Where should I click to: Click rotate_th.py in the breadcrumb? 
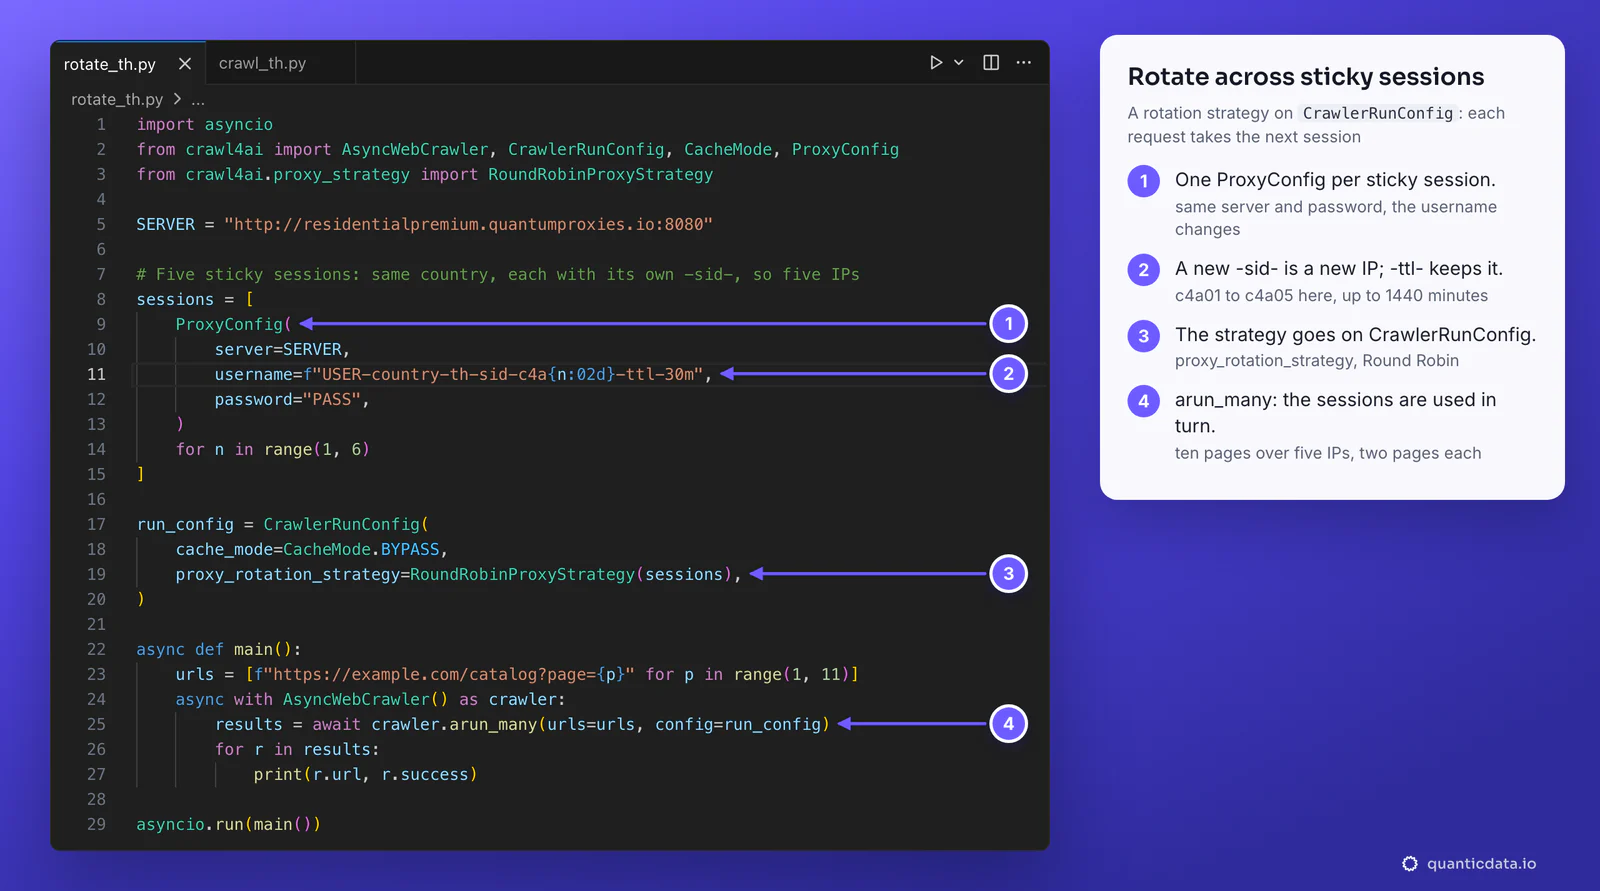click(x=117, y=99)
